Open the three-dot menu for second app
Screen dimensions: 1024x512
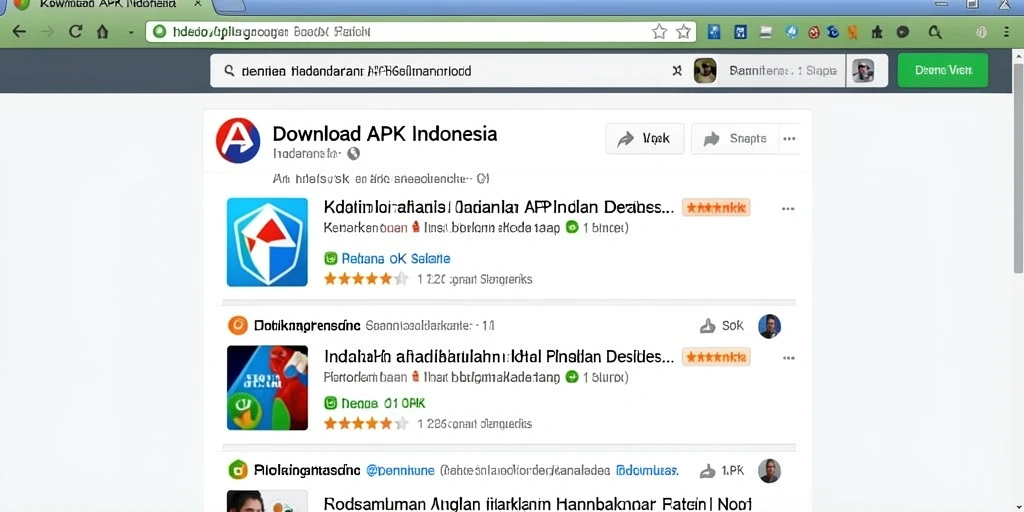pyautogui.click(x=788, y=358)
